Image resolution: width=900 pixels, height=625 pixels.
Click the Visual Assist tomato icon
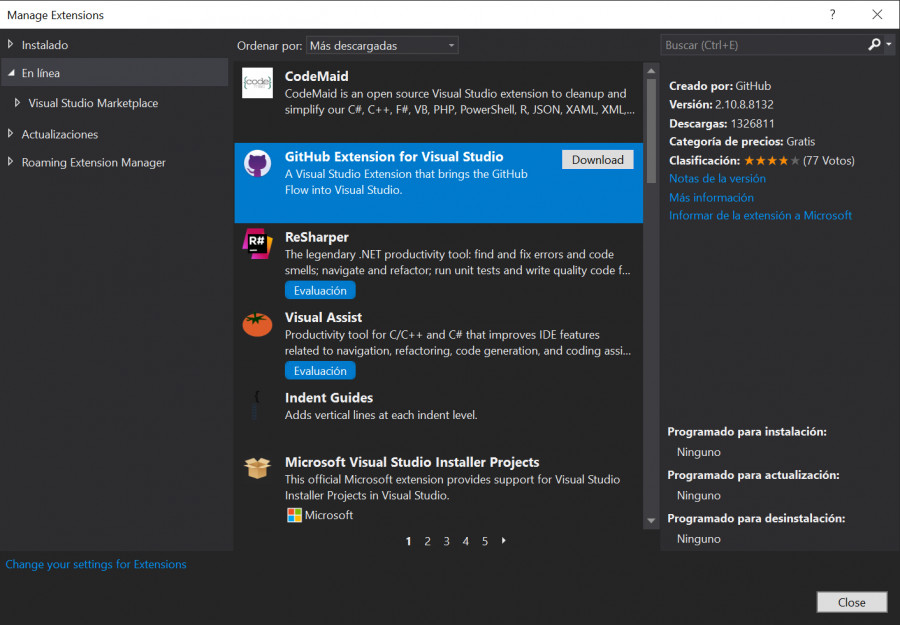[257, 324]
